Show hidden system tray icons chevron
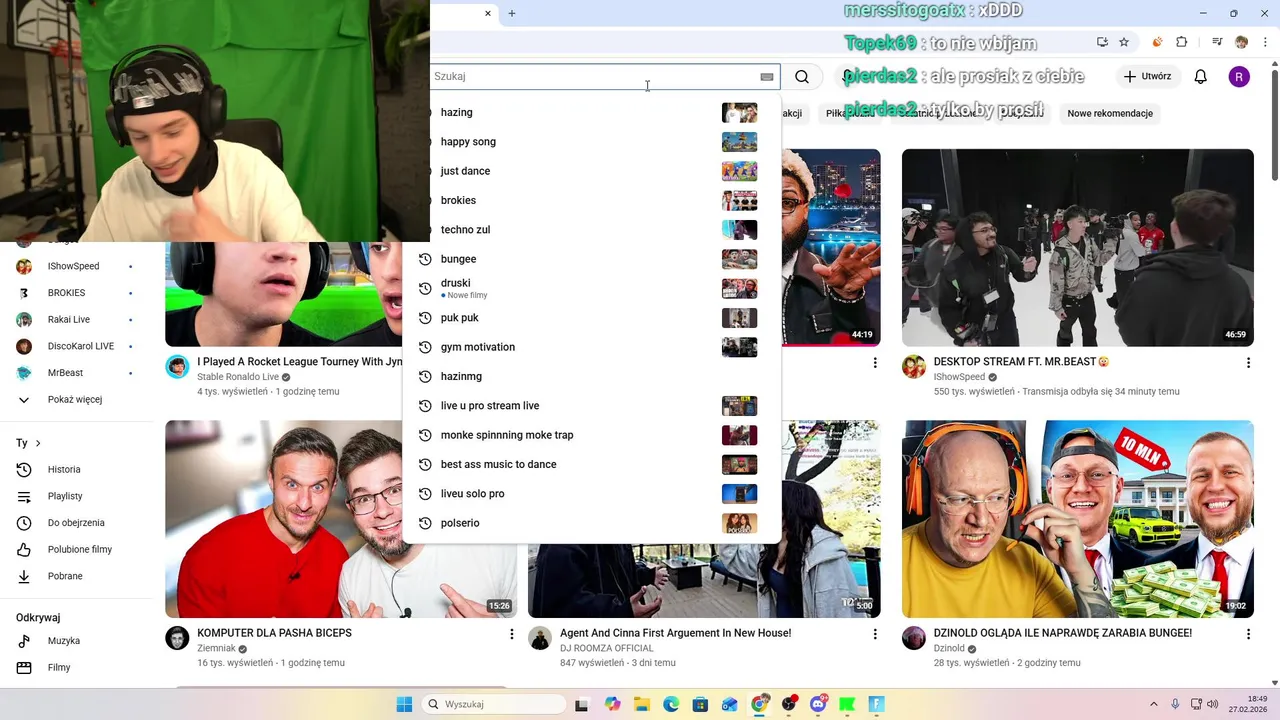 (x=1153, y=704)
